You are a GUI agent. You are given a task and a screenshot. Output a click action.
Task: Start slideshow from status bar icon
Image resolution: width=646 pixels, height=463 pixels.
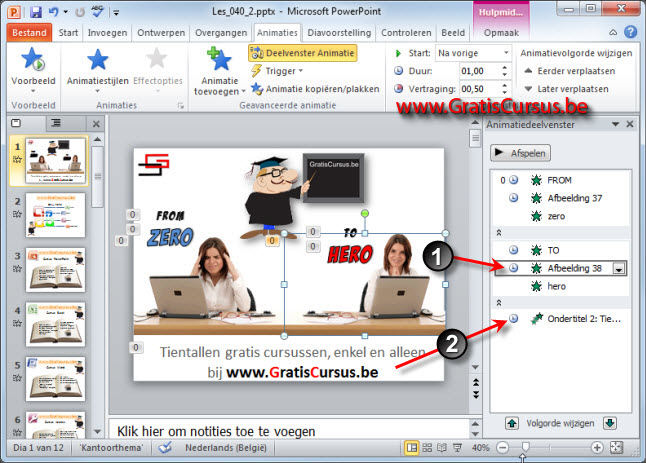pyautogui.click(x=457, y=447)
